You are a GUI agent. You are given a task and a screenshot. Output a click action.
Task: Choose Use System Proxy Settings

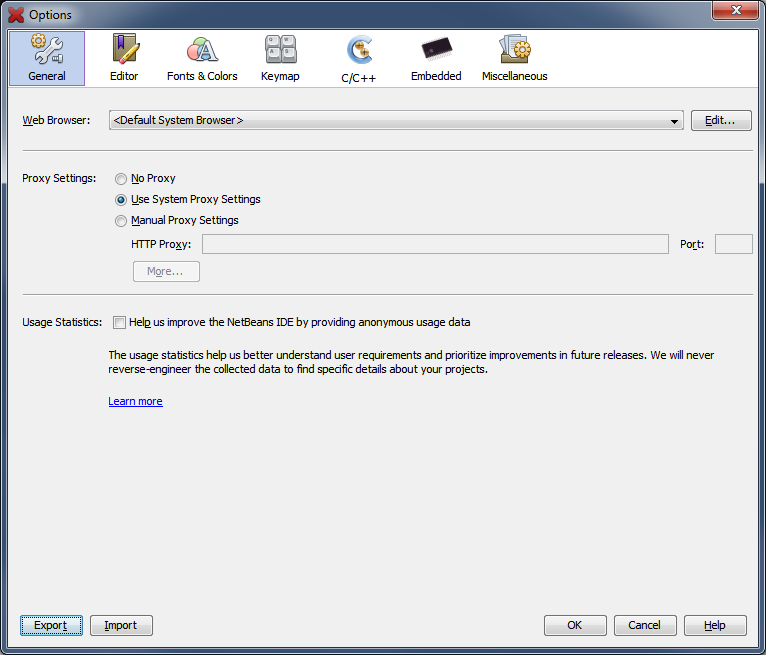121,200
